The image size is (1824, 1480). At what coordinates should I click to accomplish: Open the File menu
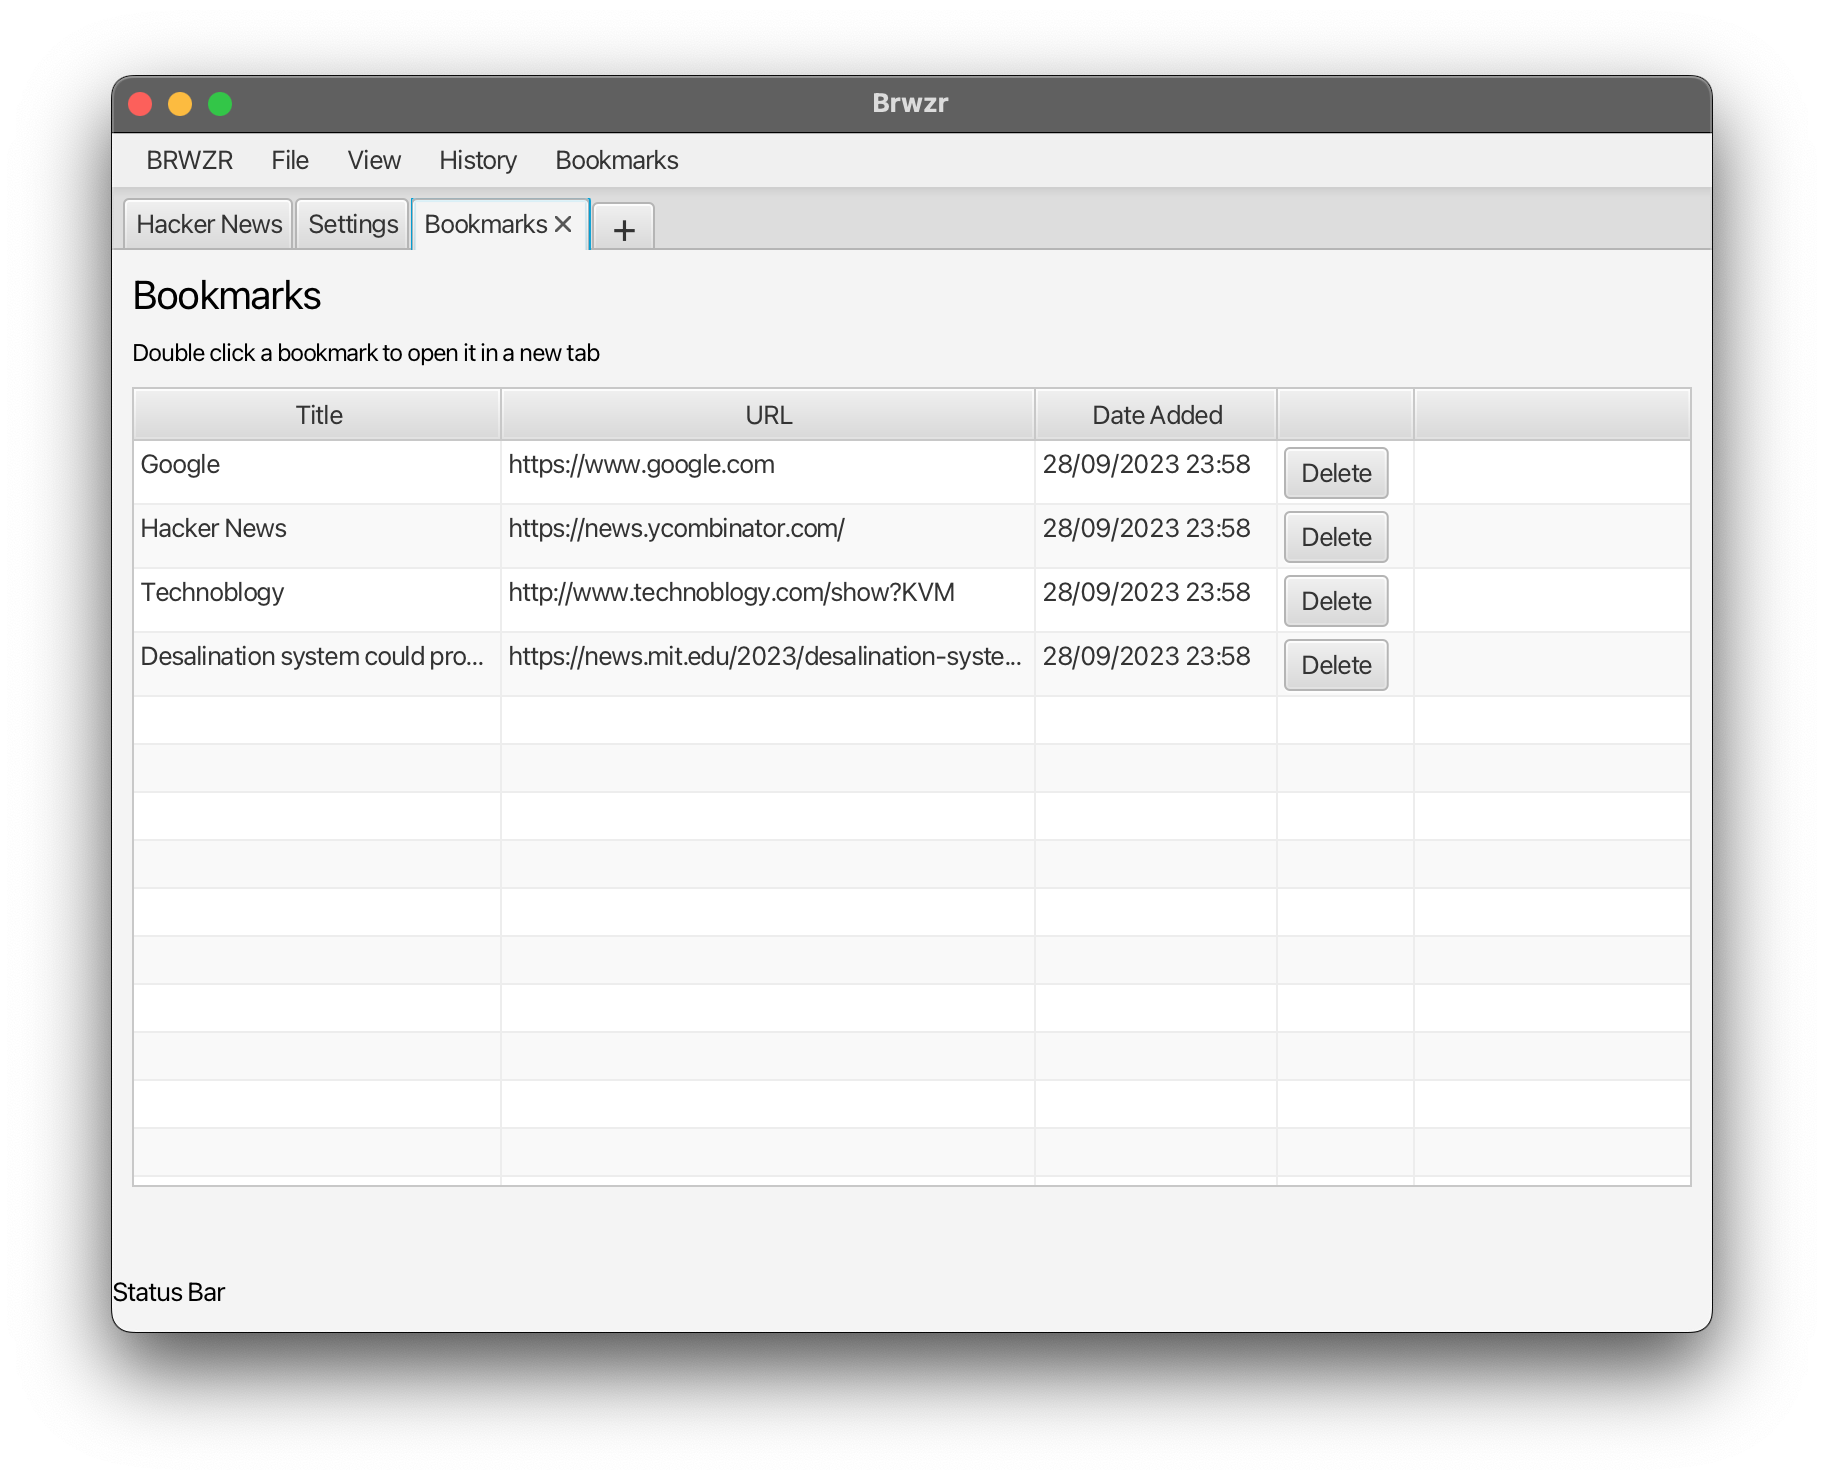click(289, 160)
